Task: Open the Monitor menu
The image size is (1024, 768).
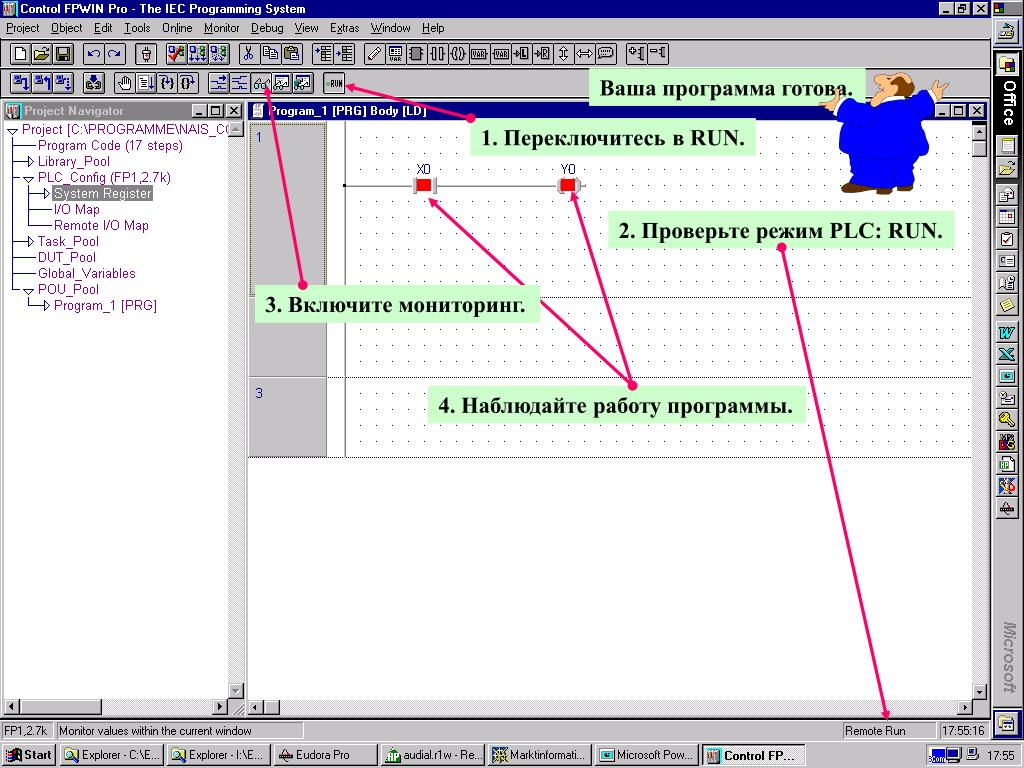Action: point(221,28)
